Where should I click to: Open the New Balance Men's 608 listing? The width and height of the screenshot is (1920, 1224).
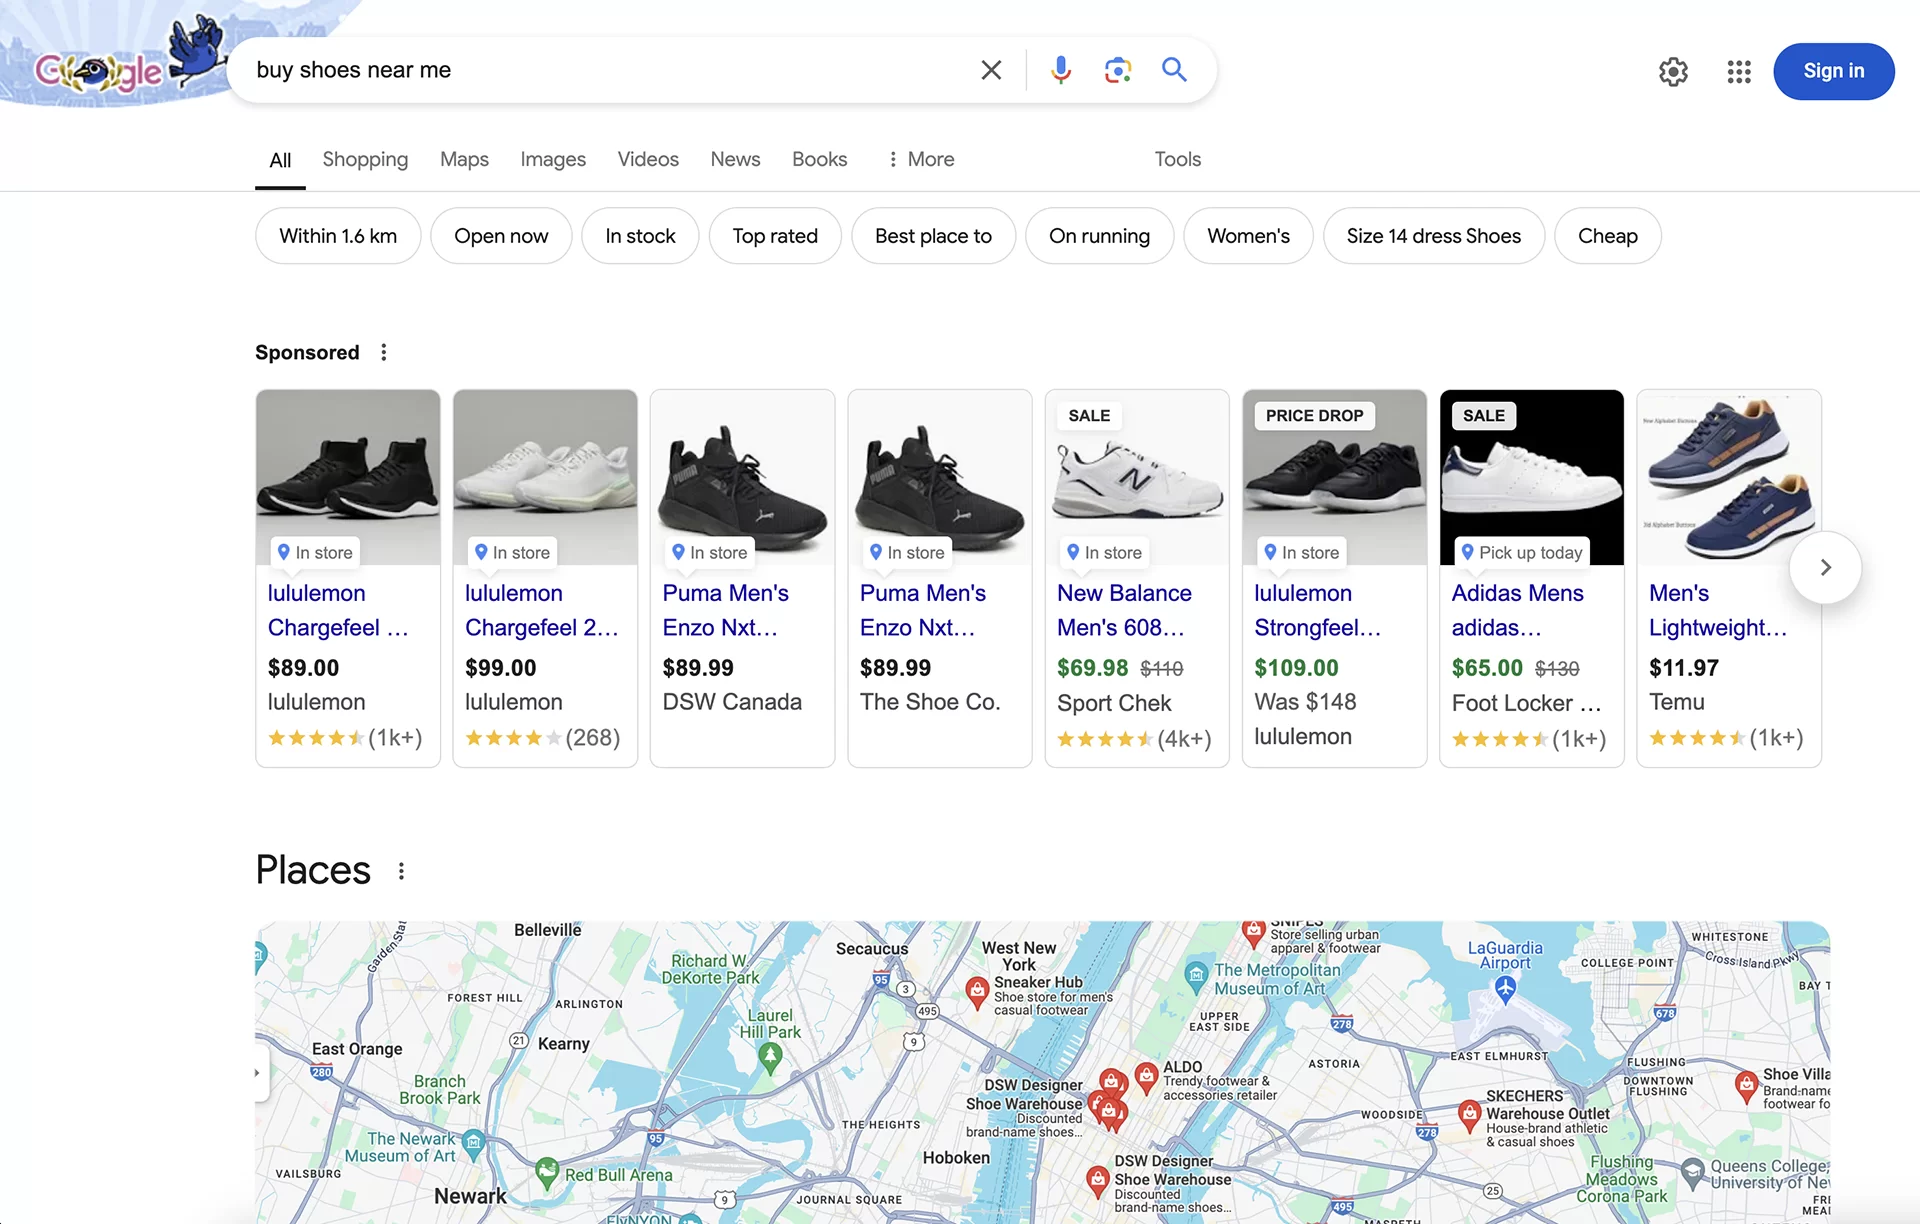pos(1137,578)
